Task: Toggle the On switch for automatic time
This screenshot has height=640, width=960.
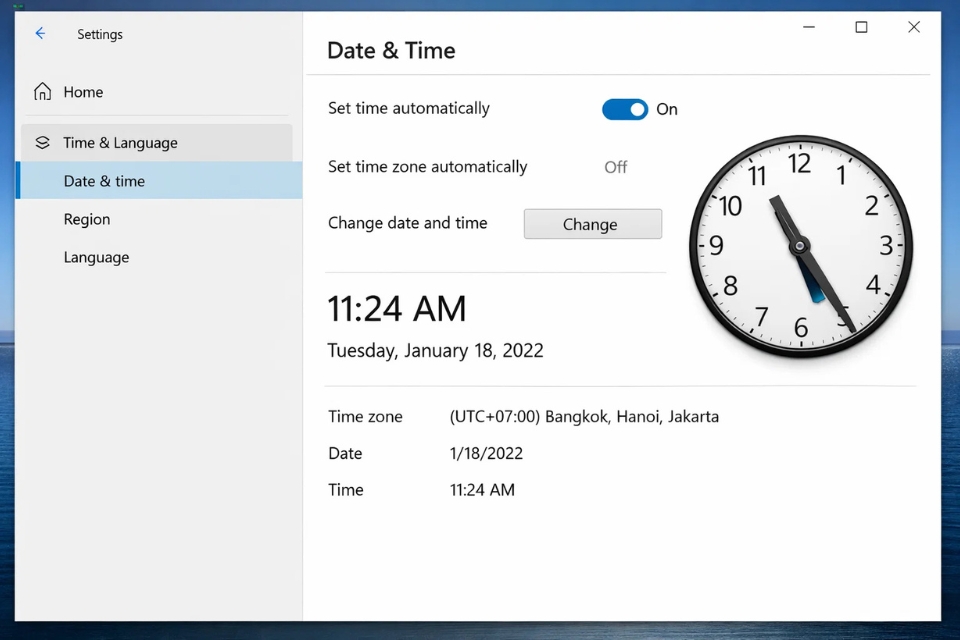Action: (x=625, y=109)
